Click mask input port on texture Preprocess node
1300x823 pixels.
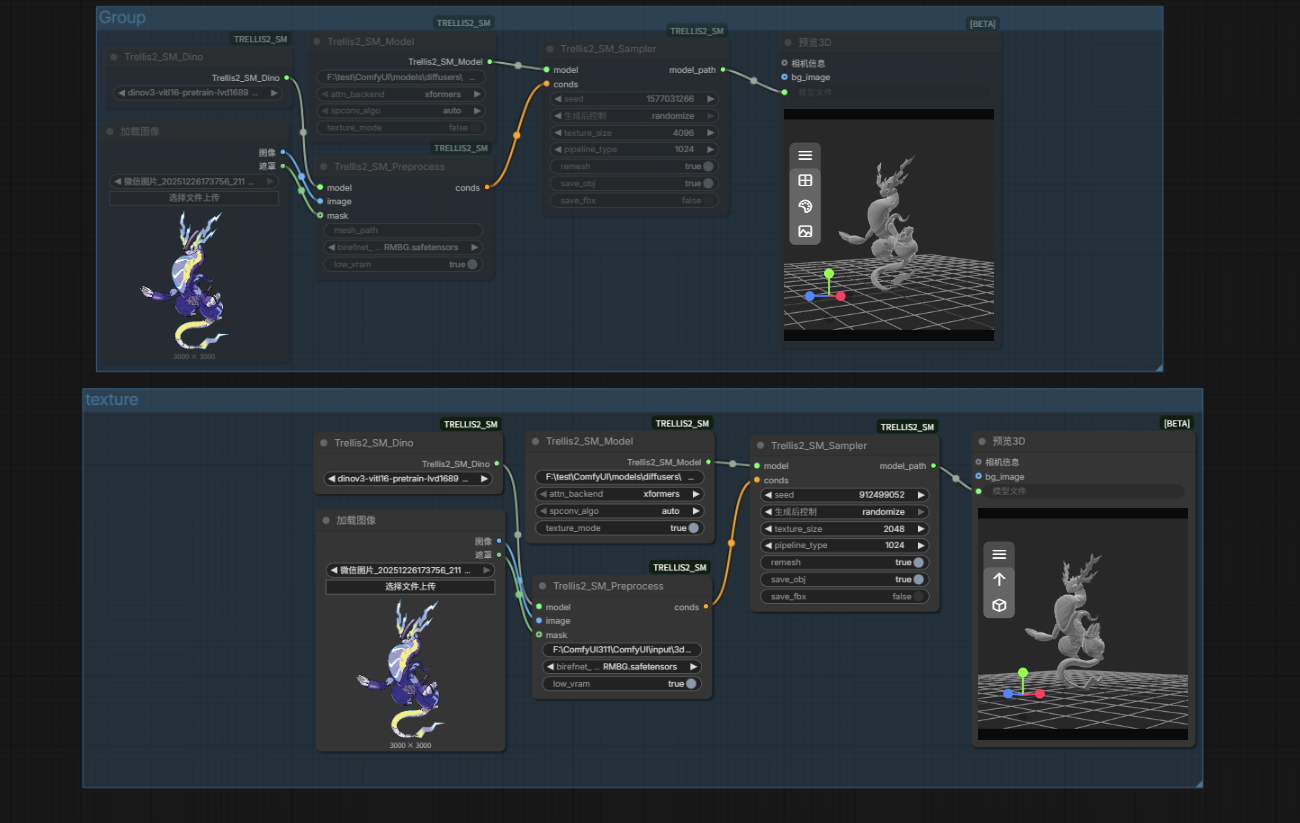(x=538, y=635)
